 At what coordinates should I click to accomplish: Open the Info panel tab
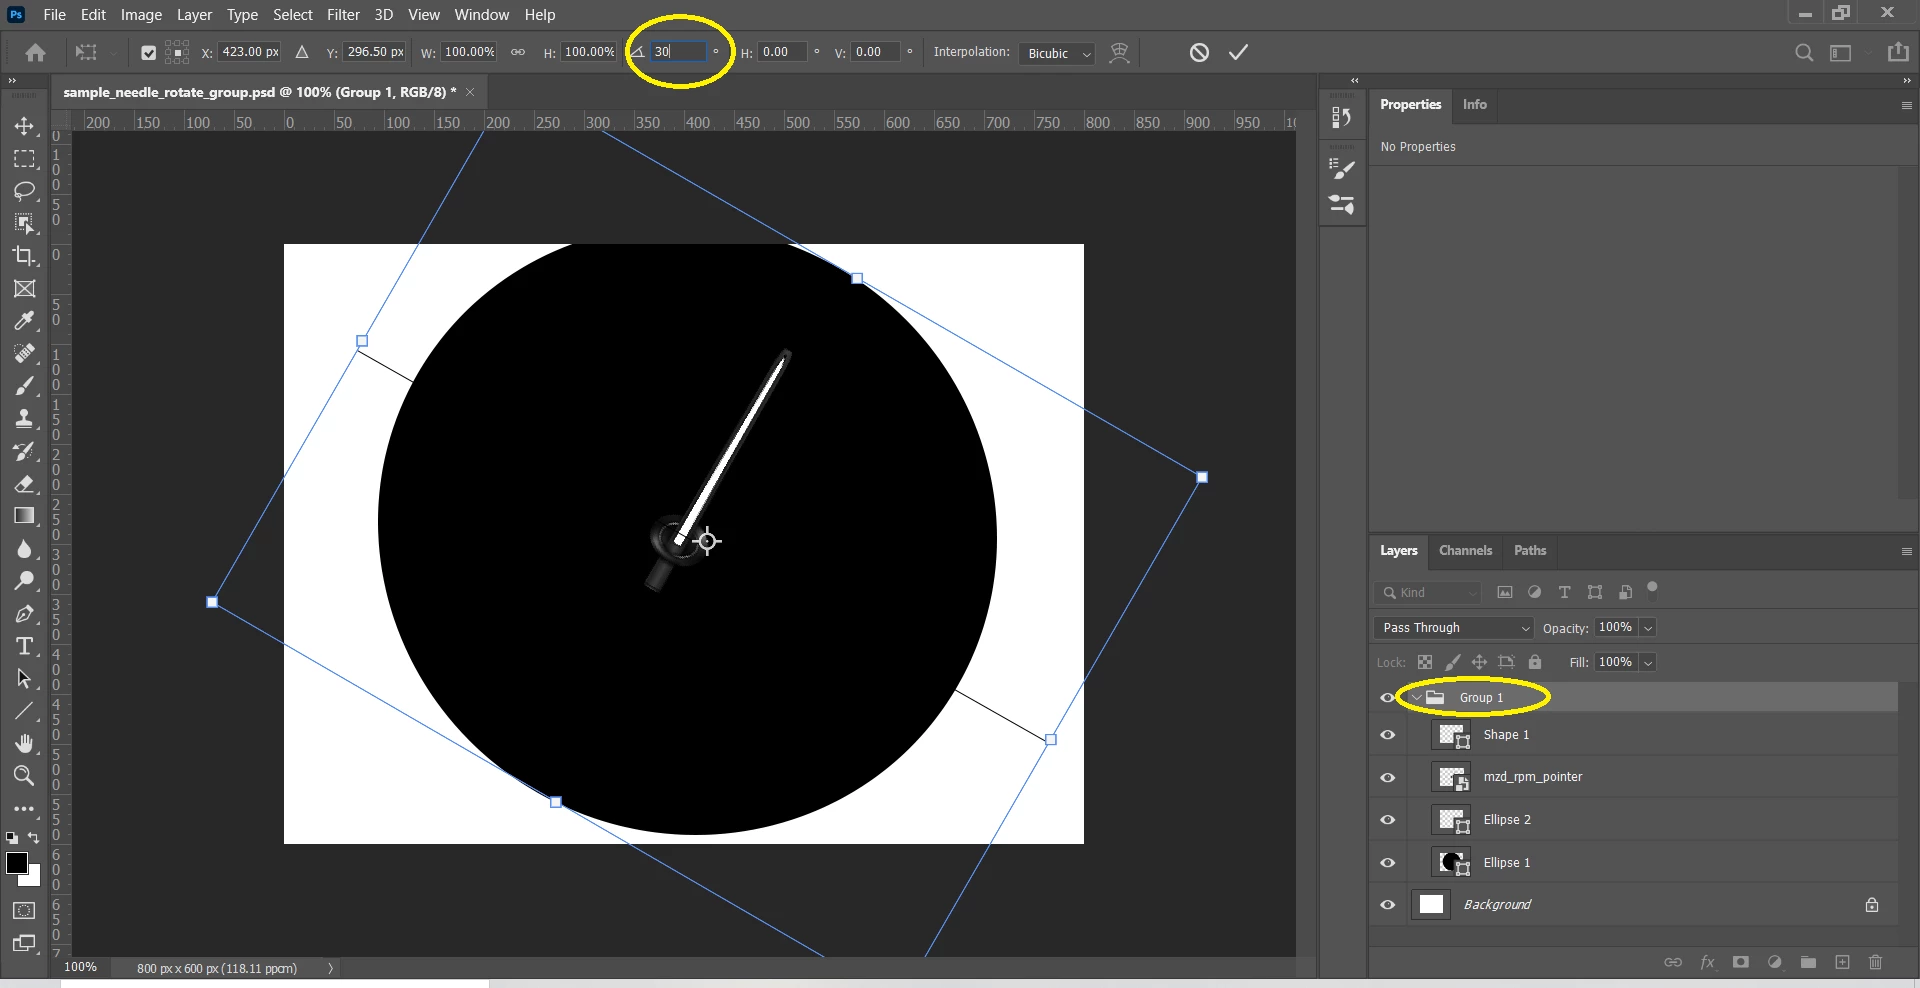[x=1474, y=104]
